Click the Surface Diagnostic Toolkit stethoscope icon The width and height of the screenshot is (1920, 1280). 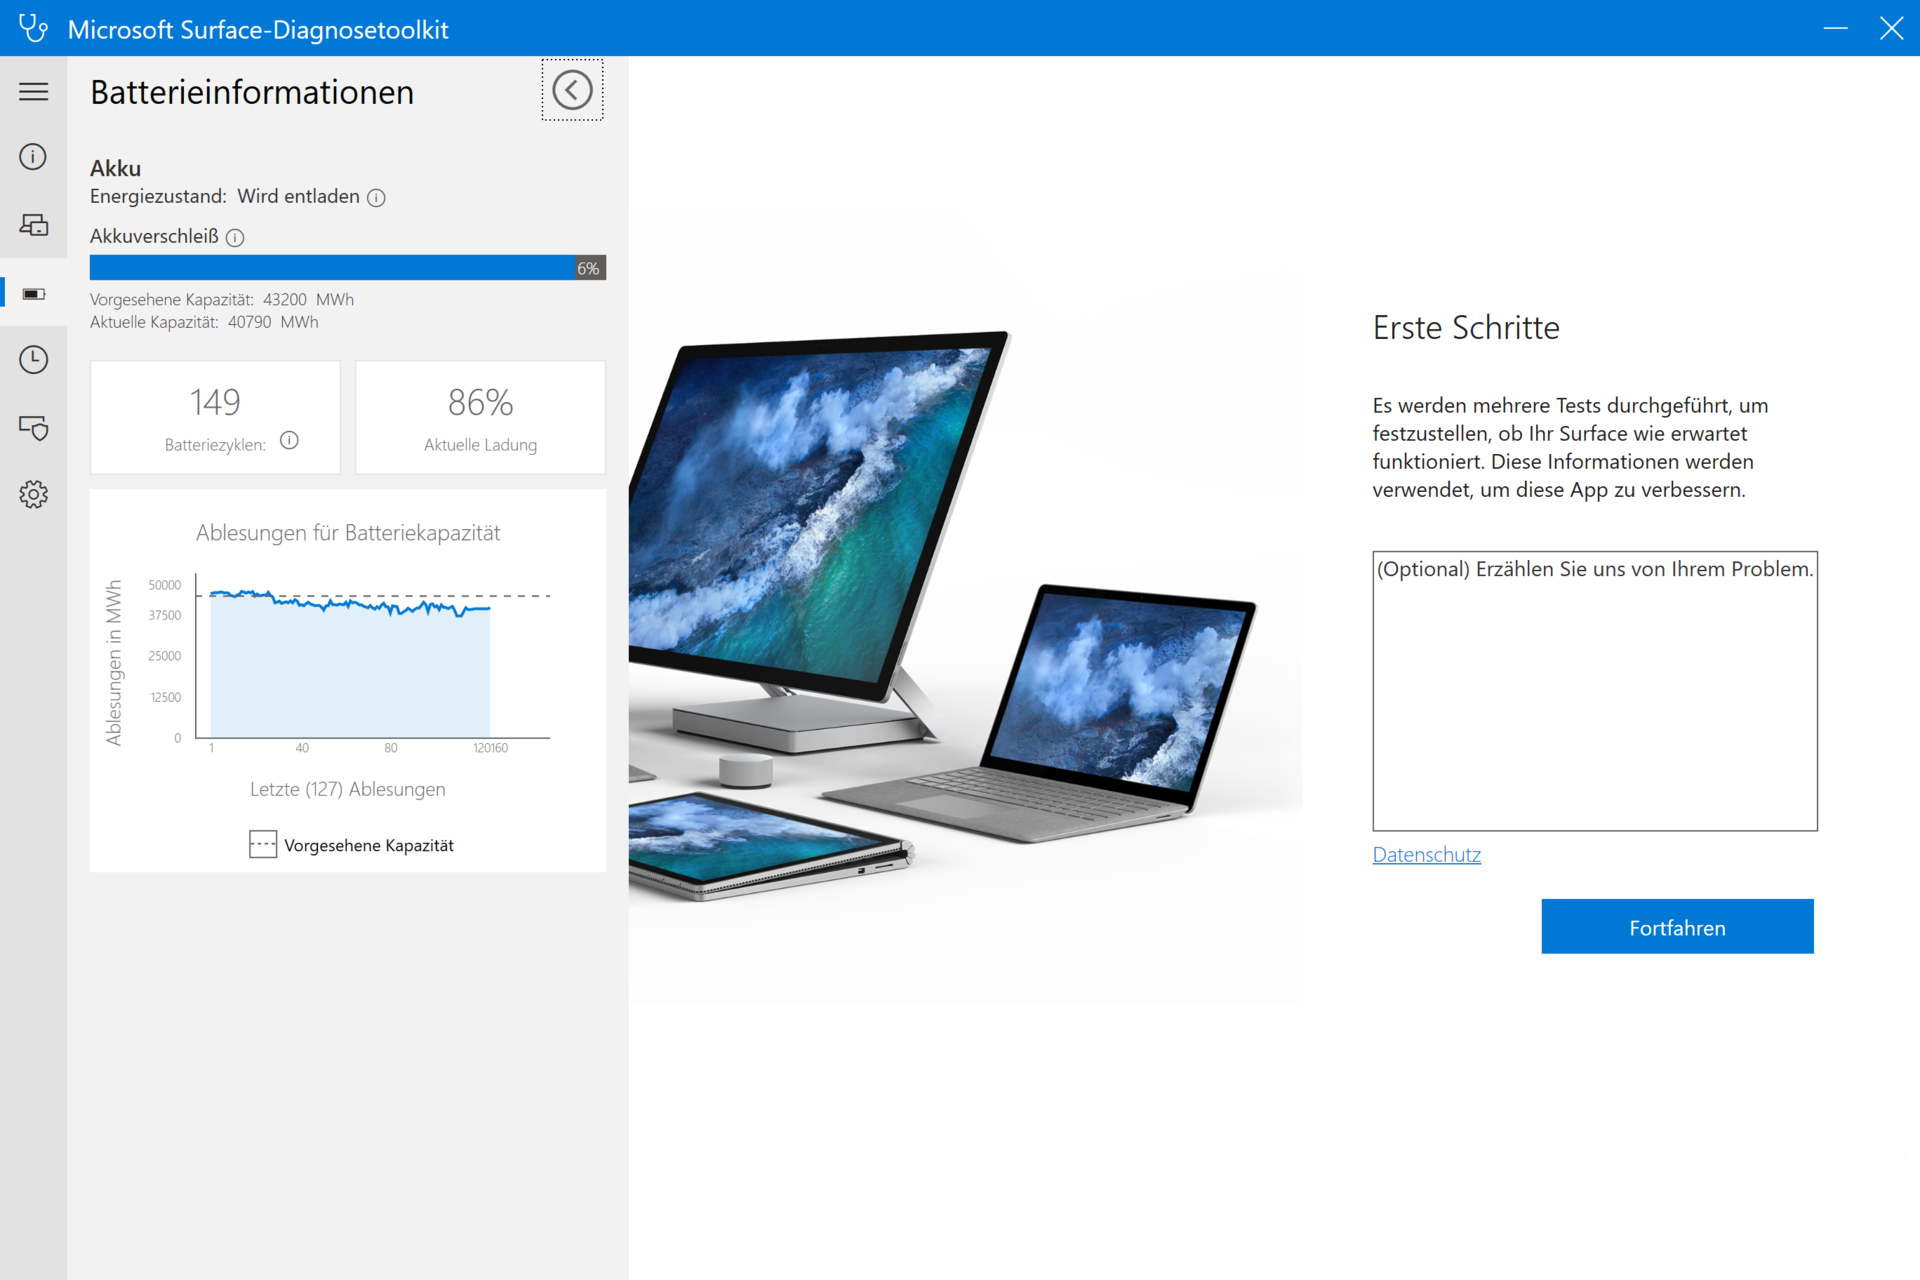tap(33, 28)
